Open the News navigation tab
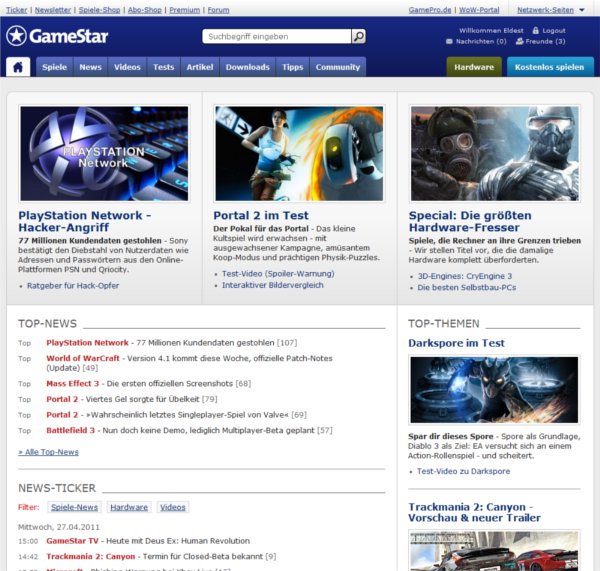This screenshot has width=600, height=571. coord(90,67)
